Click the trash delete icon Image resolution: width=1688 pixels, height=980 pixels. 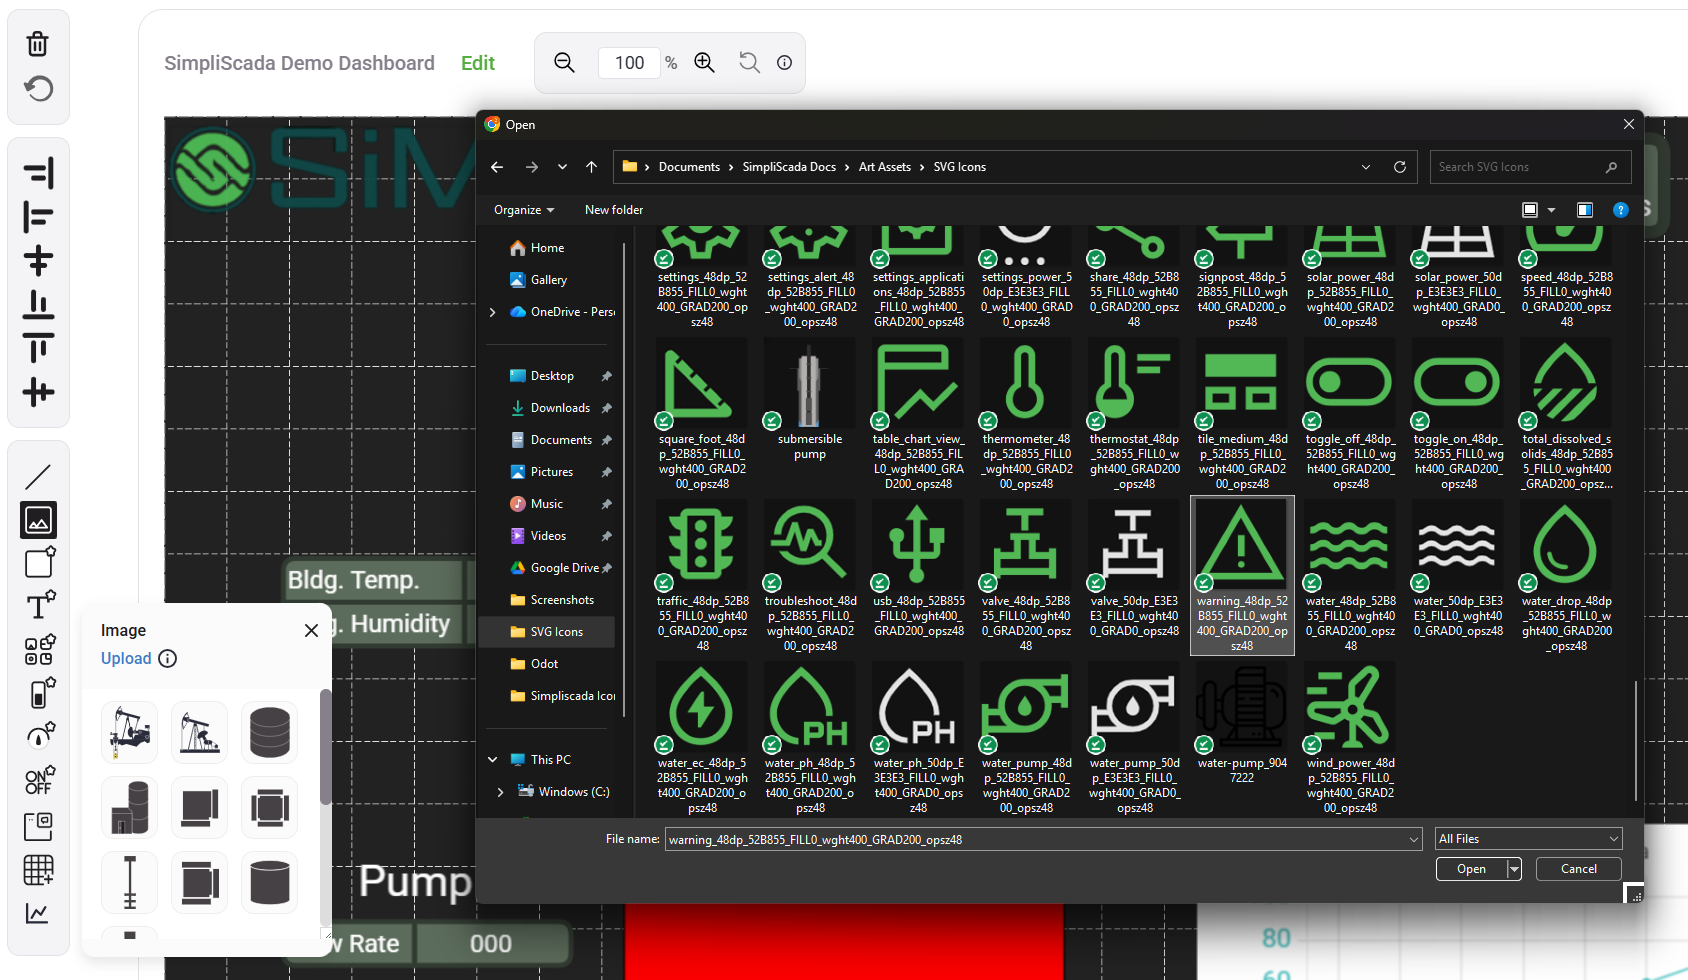tap(38, 44)
